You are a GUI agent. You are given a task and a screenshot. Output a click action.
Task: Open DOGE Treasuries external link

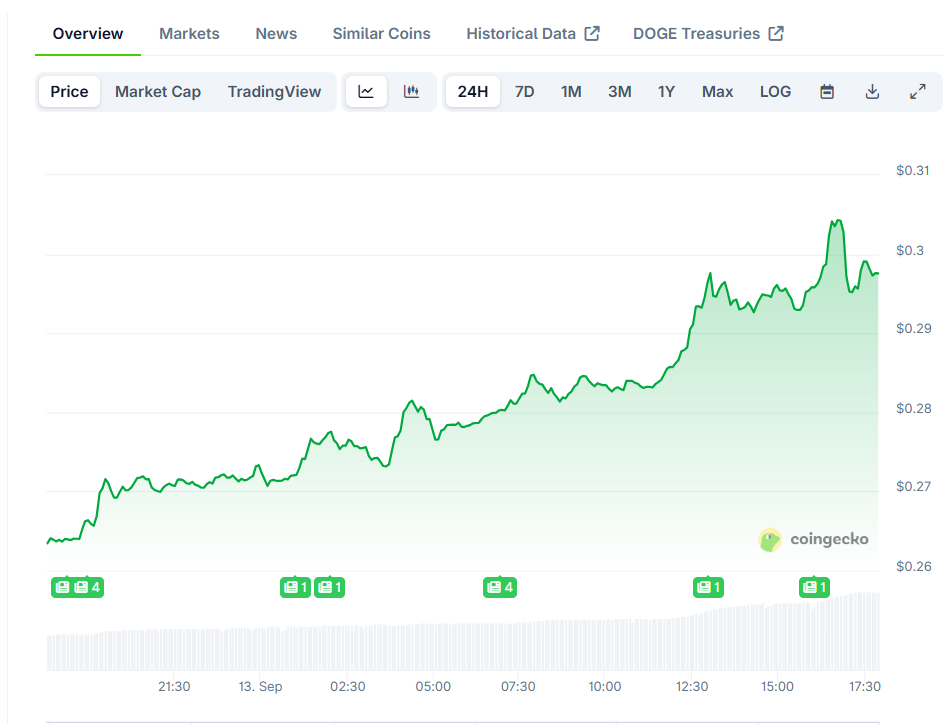coord(708,34)
